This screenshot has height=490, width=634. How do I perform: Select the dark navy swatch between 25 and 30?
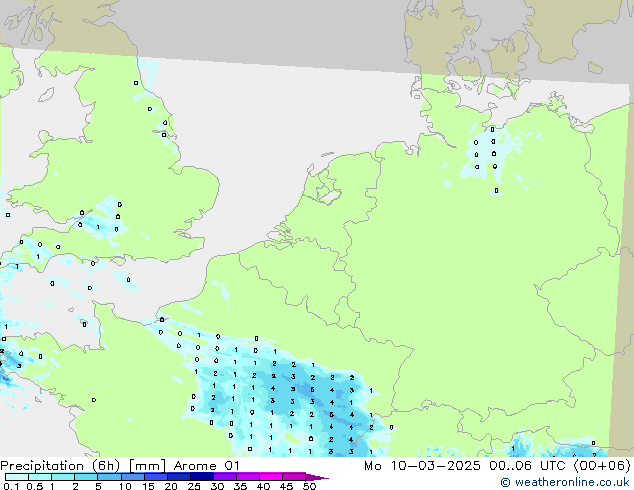click(202, 477)
